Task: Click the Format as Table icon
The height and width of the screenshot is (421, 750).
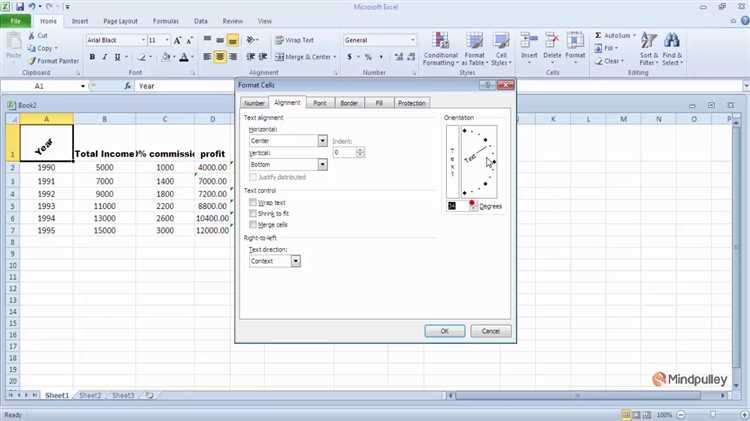Action: (474, 49)
